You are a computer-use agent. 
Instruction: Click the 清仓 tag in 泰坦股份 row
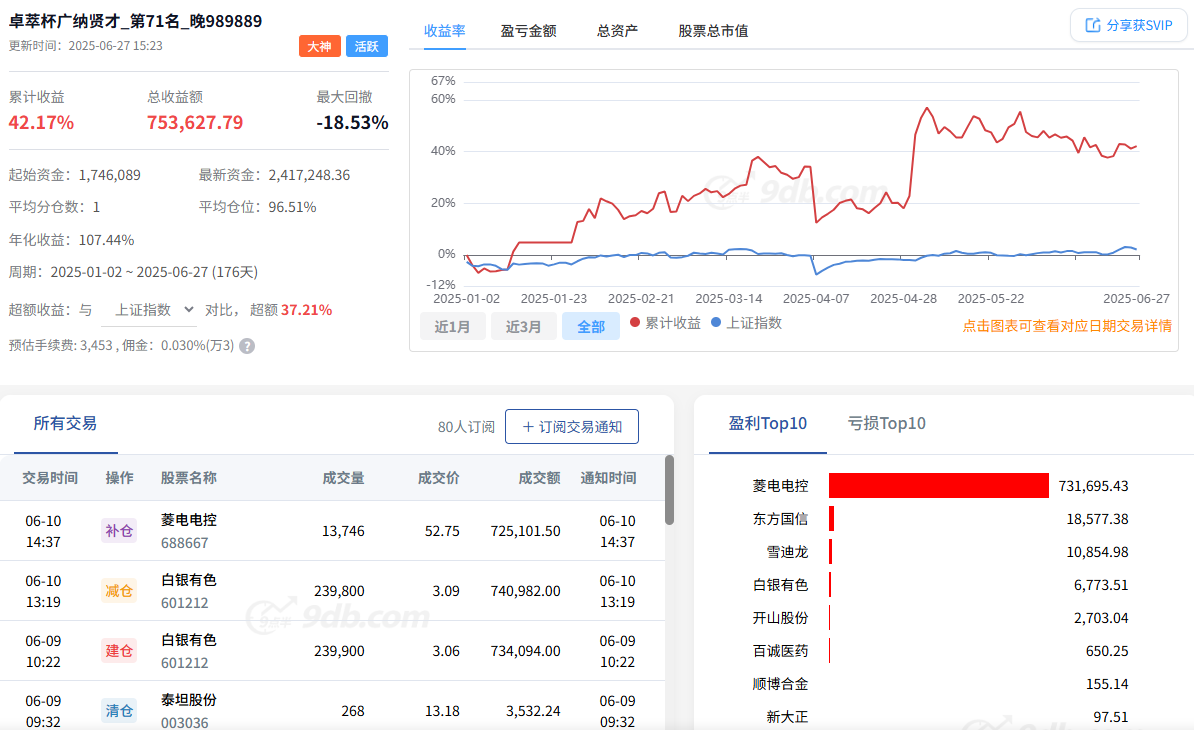tap(119, 711)
